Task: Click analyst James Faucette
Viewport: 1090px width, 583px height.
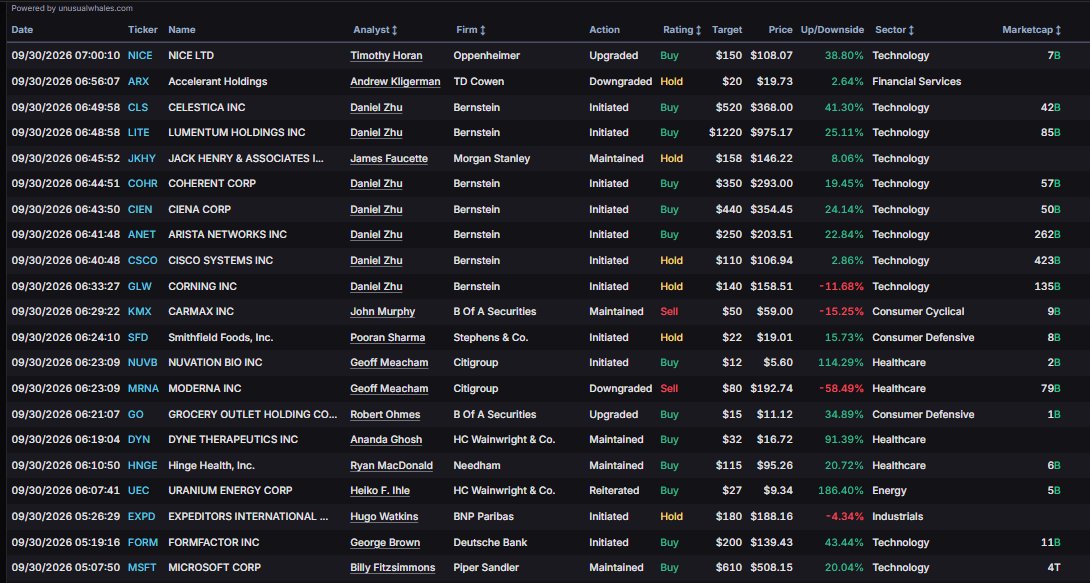Action: pos(389,158)
